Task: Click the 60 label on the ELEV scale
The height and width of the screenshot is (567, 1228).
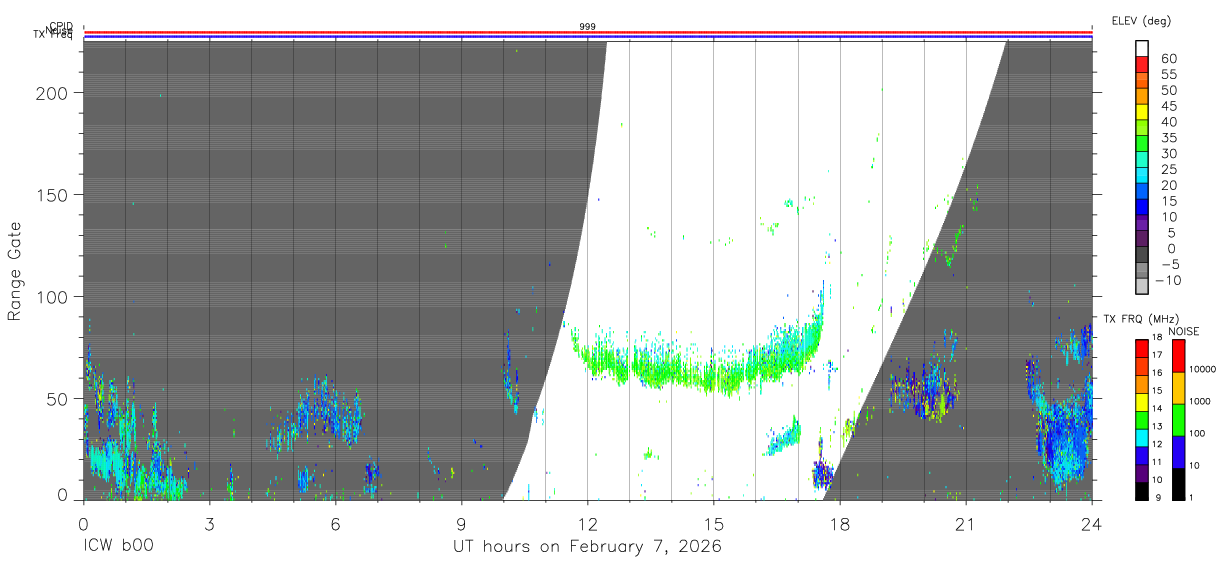Action: (x=1169, y=59)
